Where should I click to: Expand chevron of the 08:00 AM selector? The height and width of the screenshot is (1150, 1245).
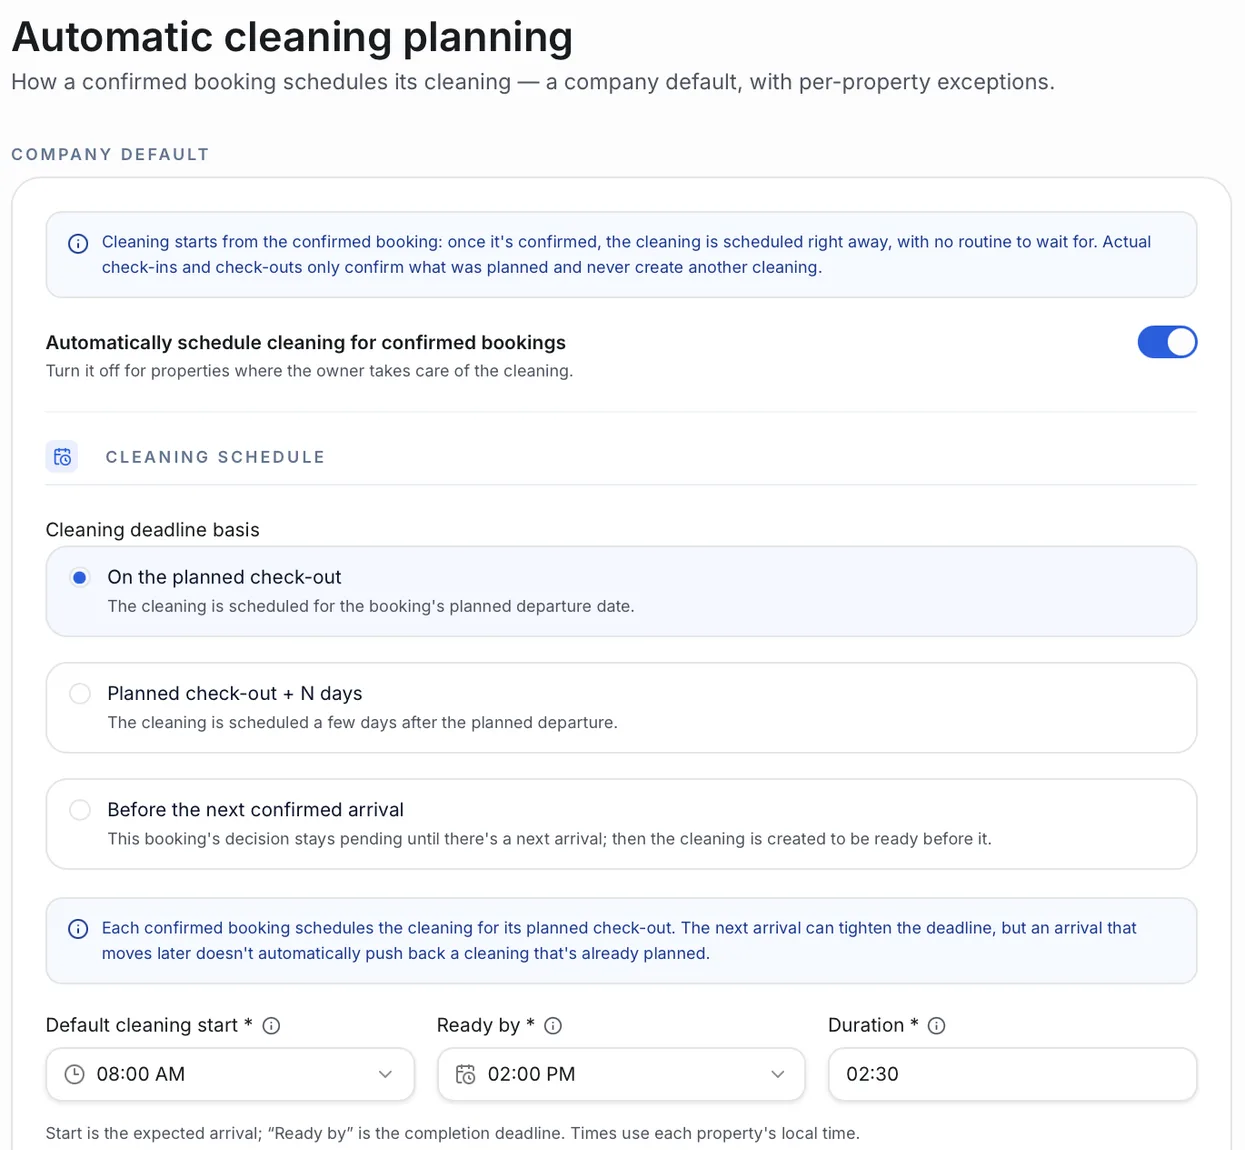pos(385,1074)
